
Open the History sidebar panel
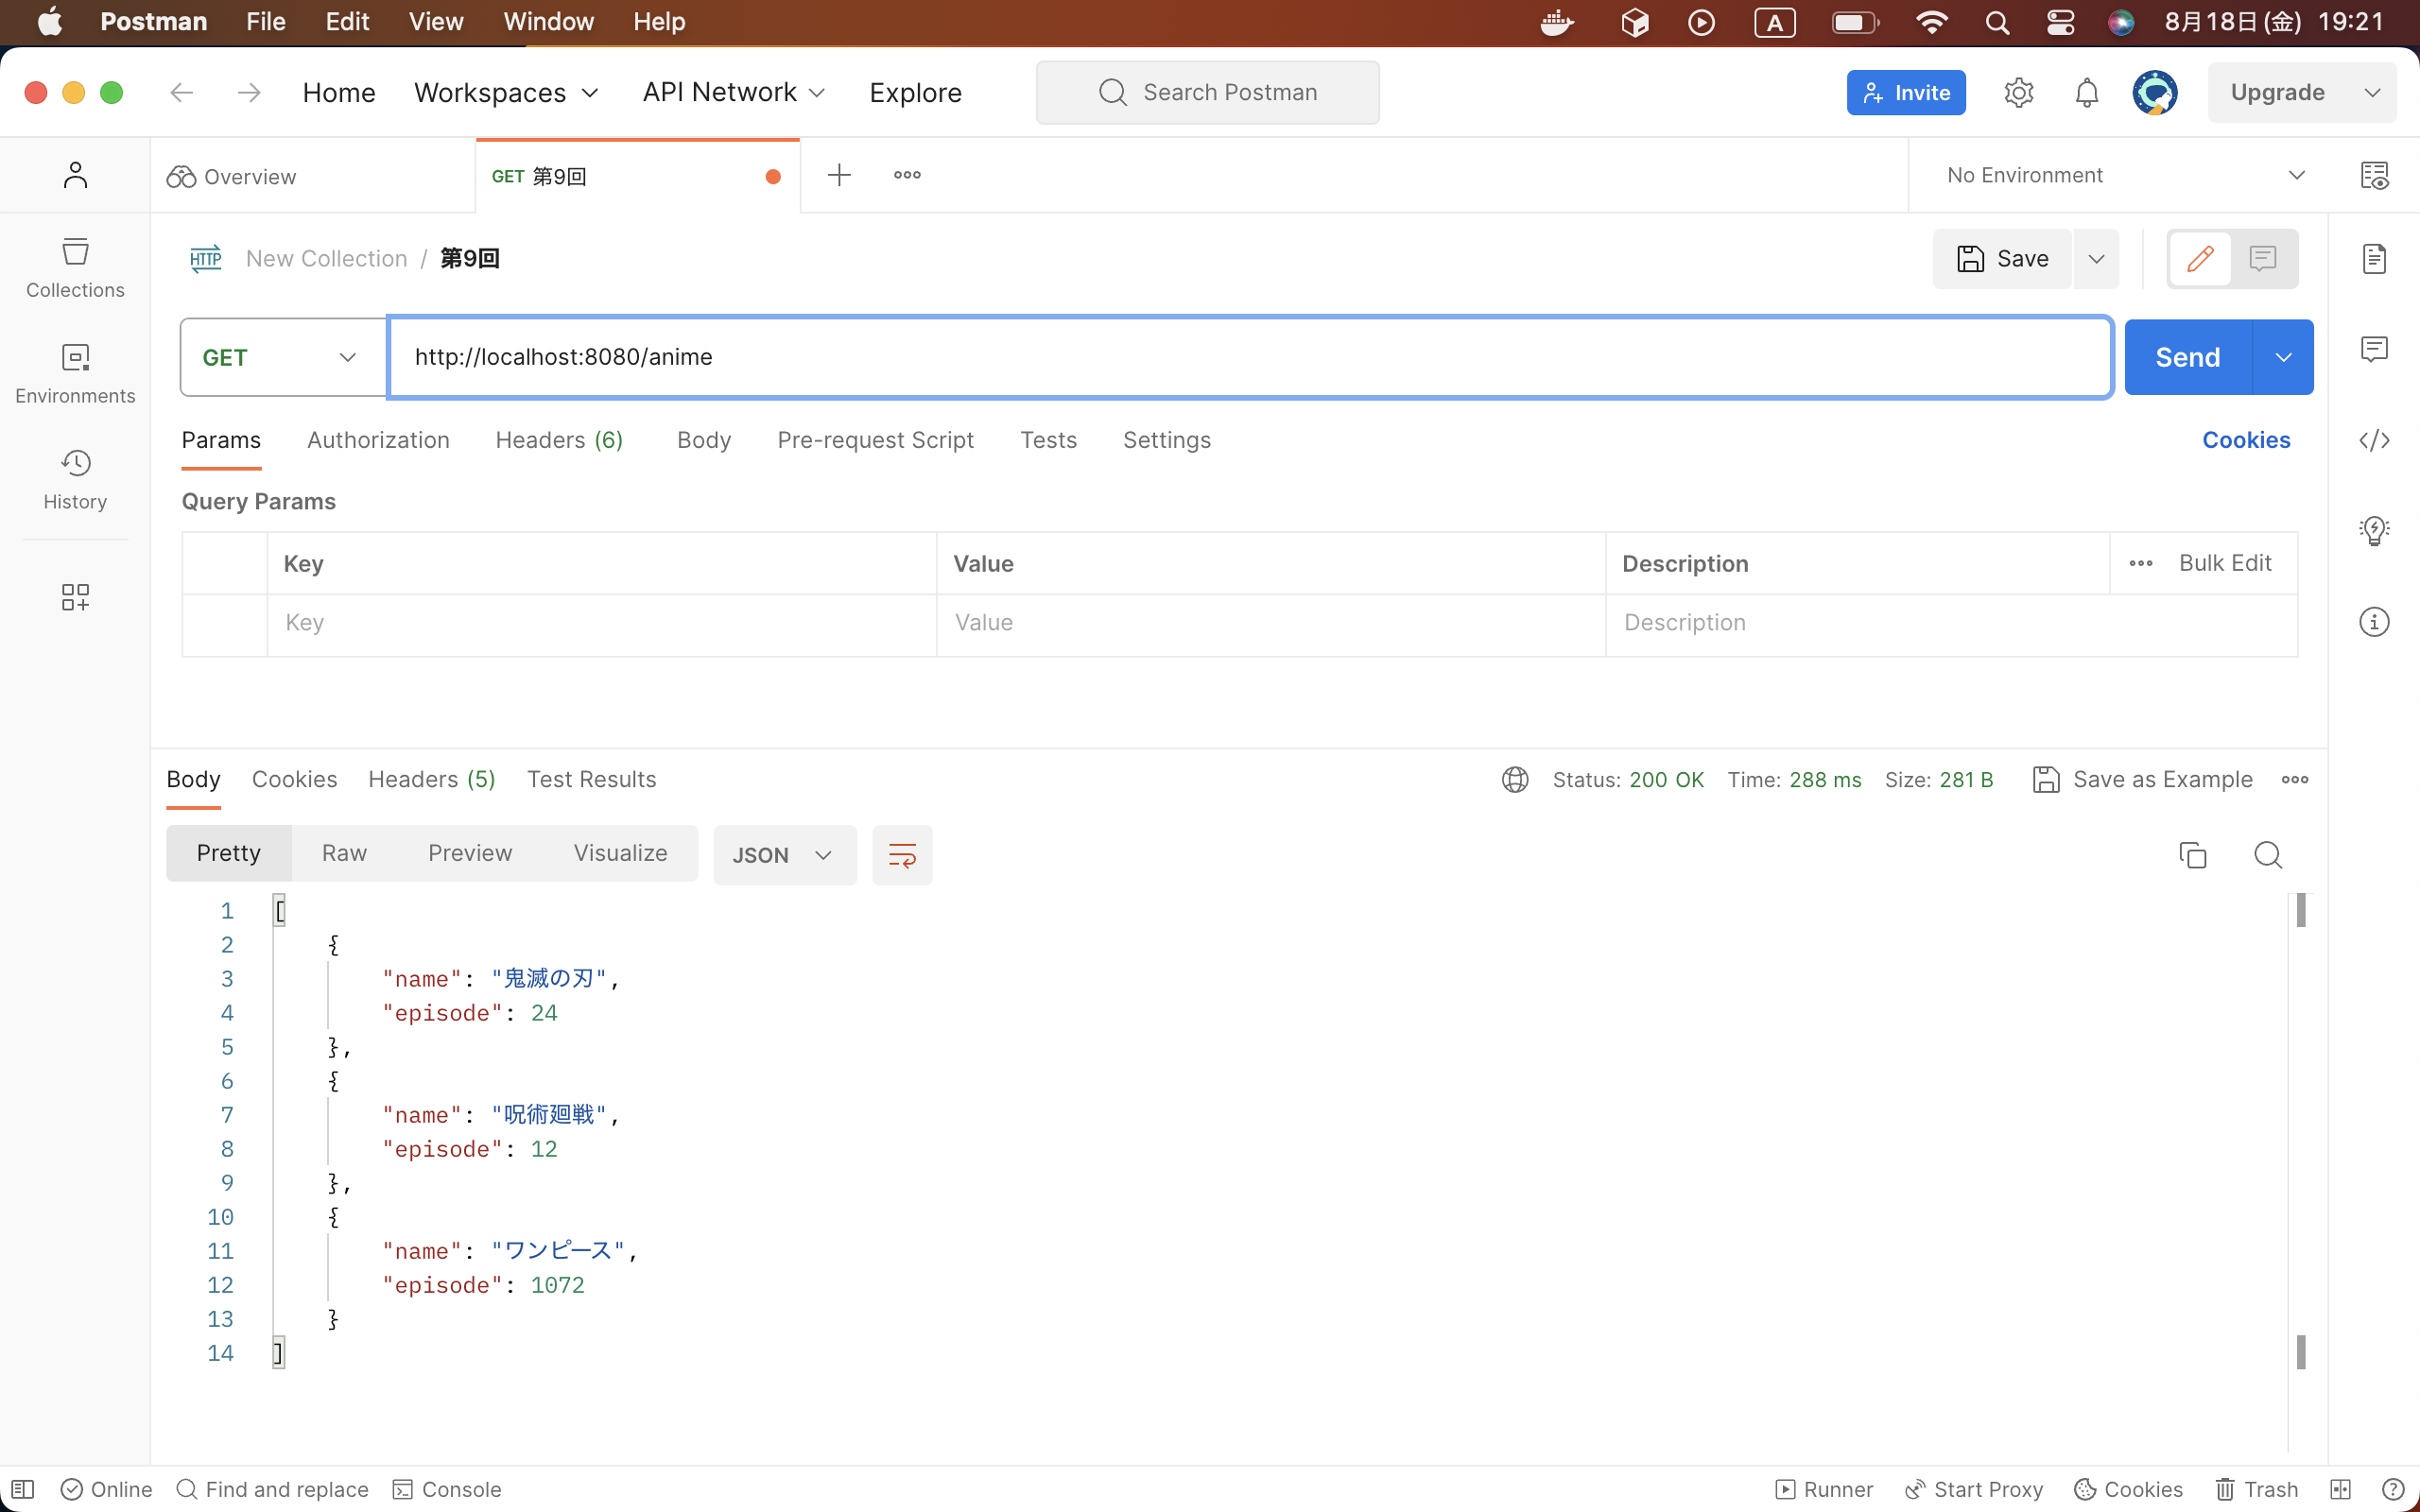click(75, 479)
